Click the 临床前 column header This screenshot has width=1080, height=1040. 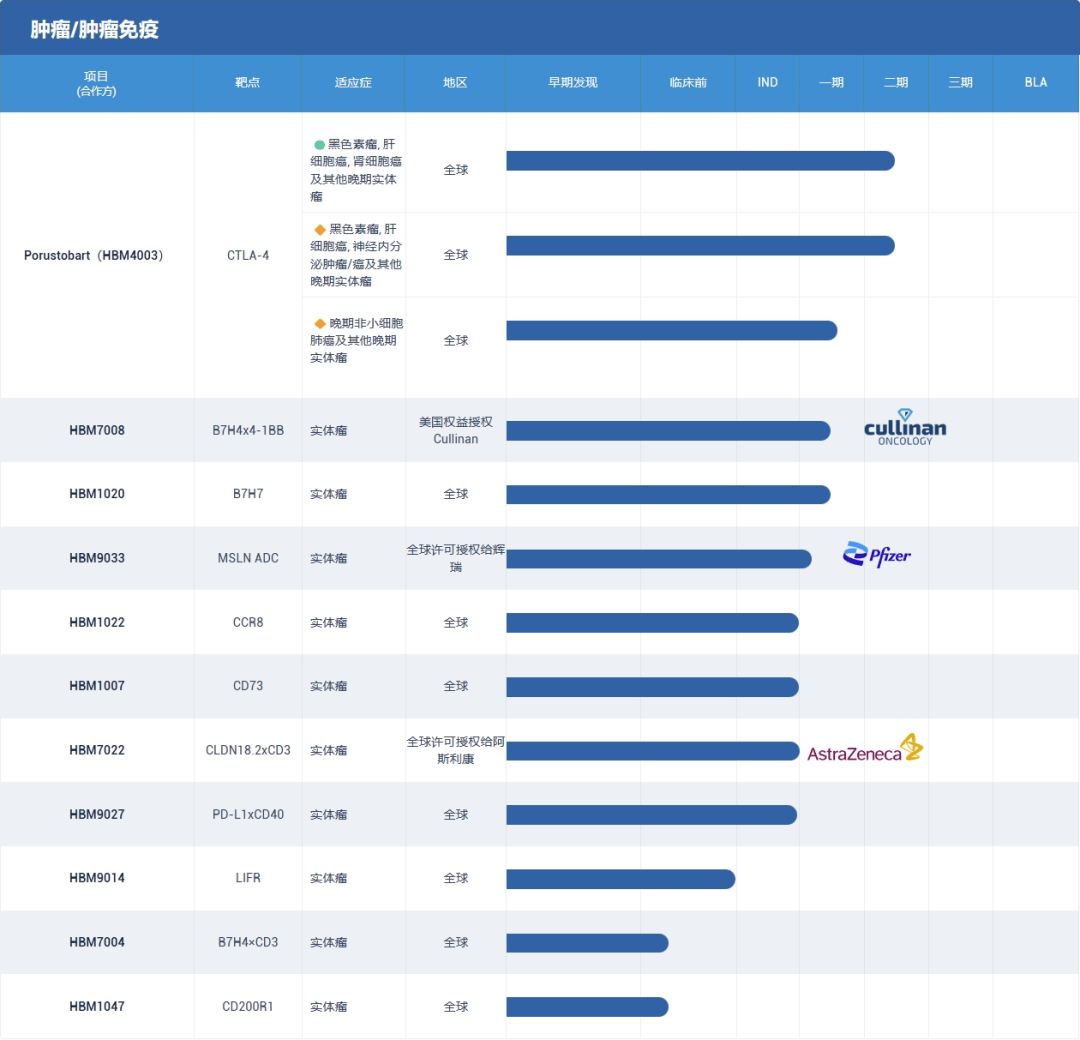click(x=688, y=83)
